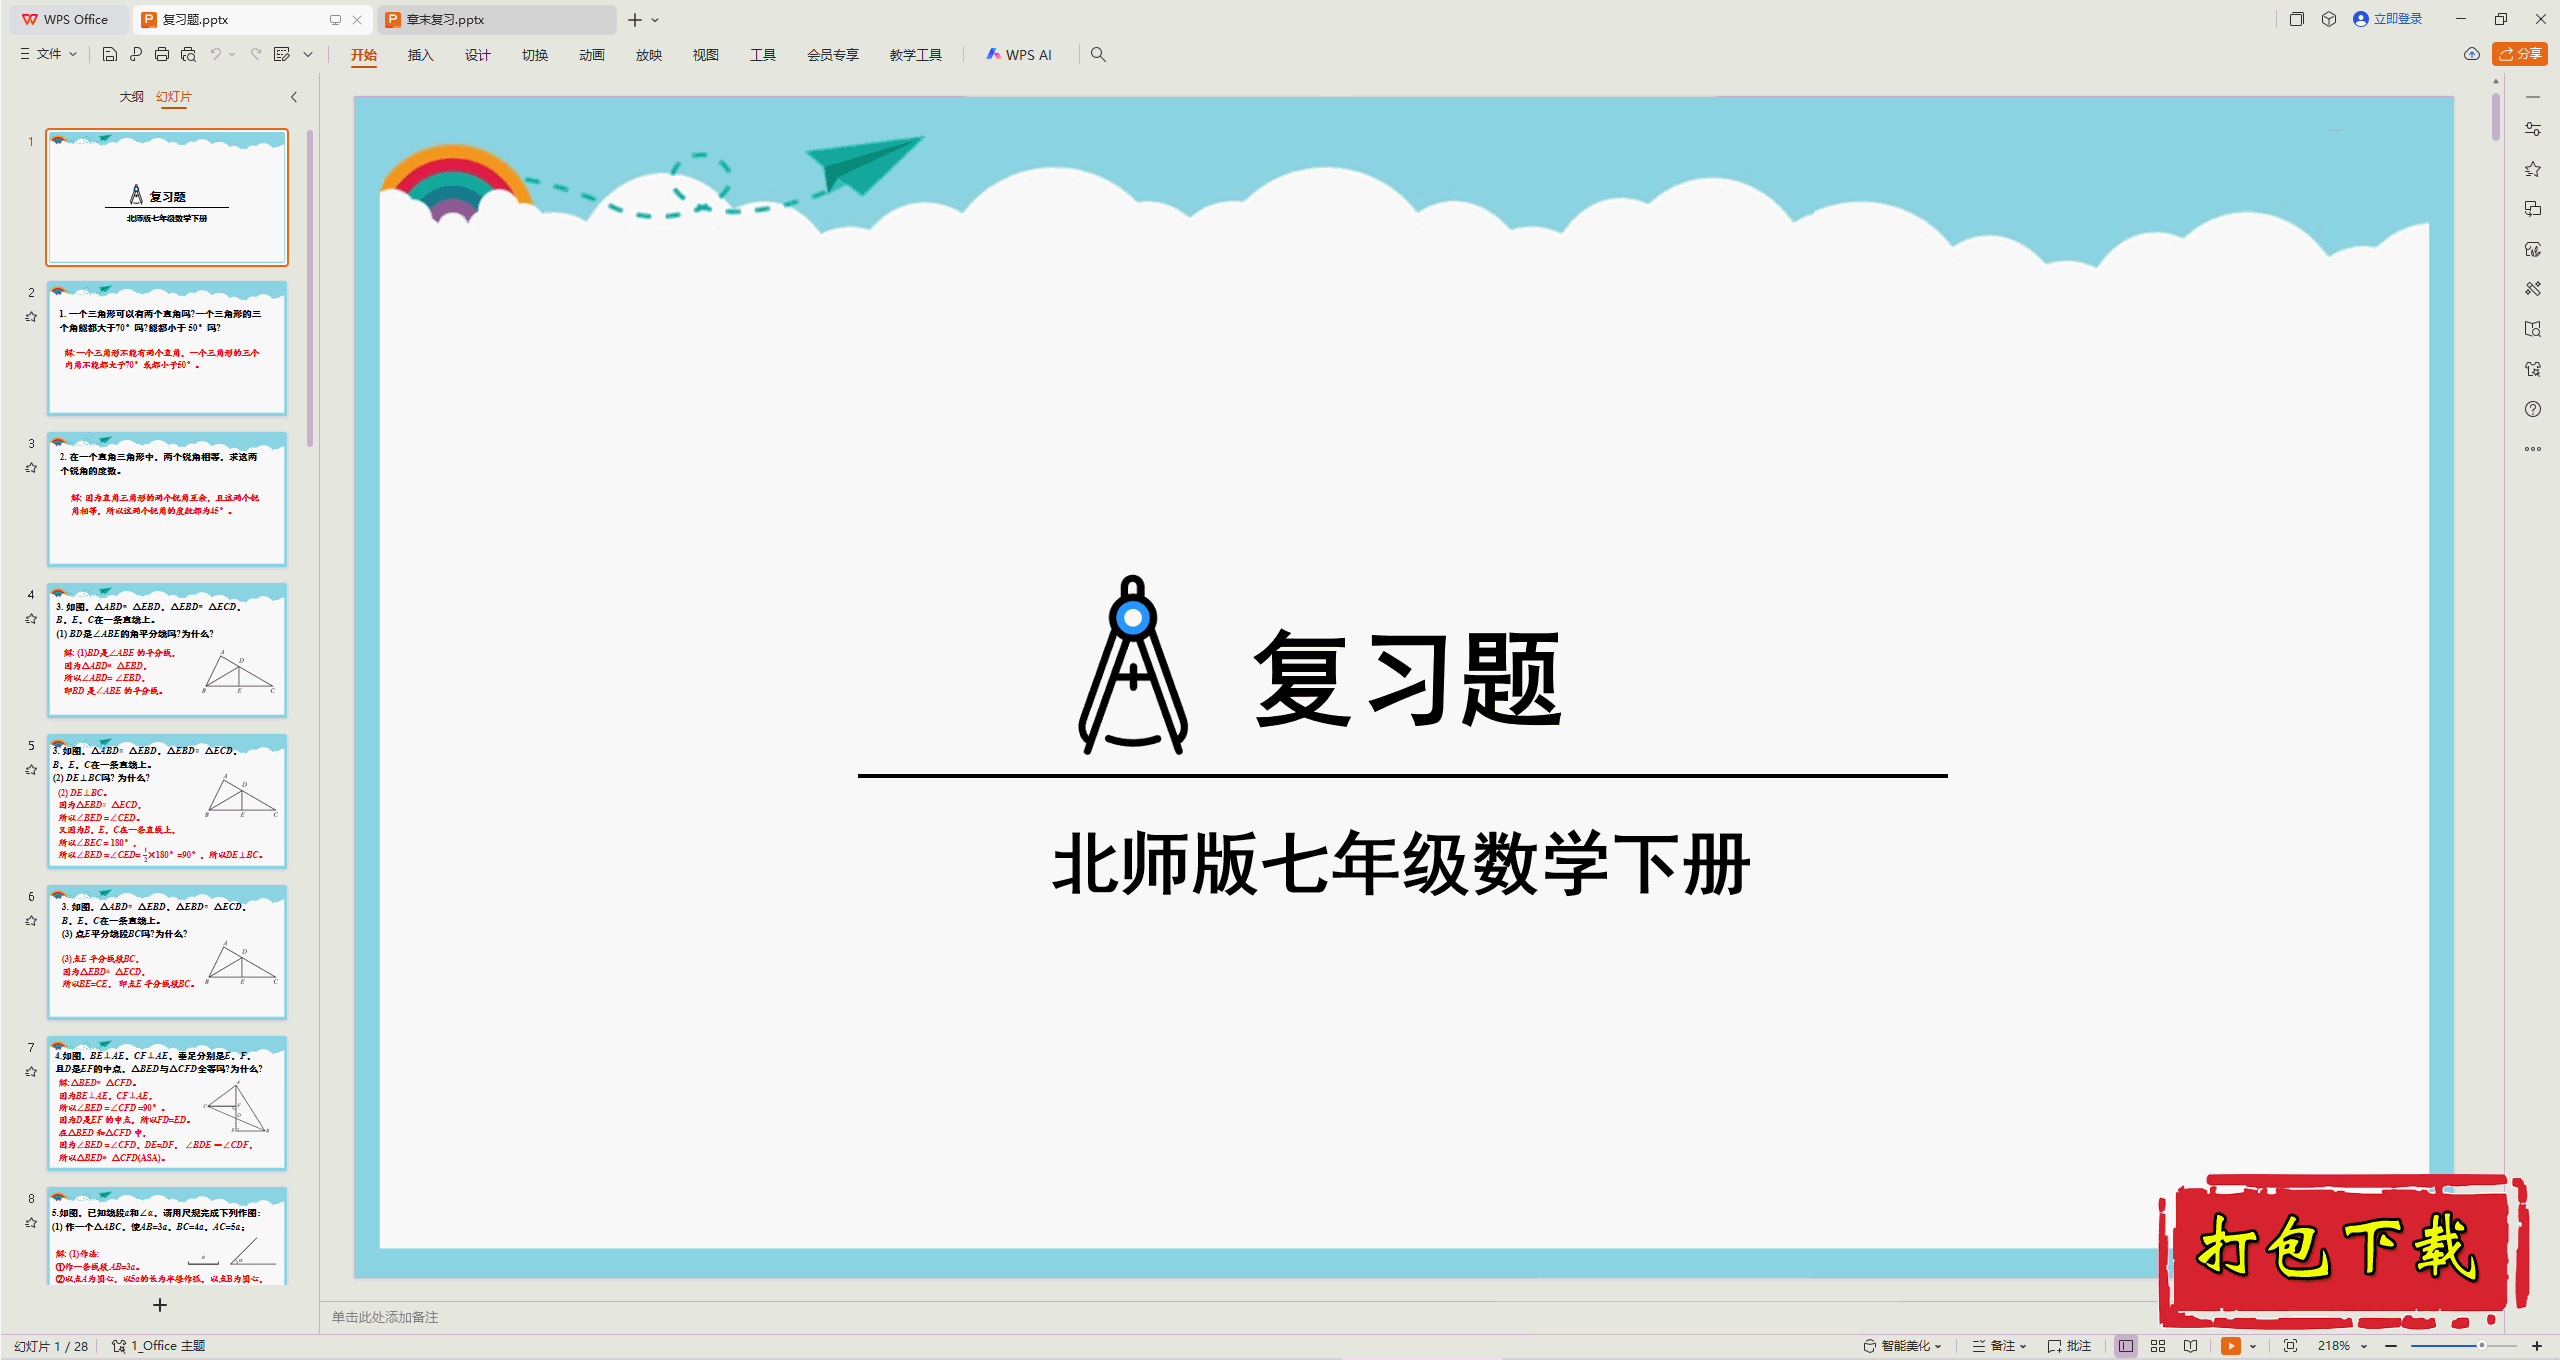The width and height of the screenshot is (2560, 1360).
Task: Open the 动画 ribbon tab
Action: [592, 55]
